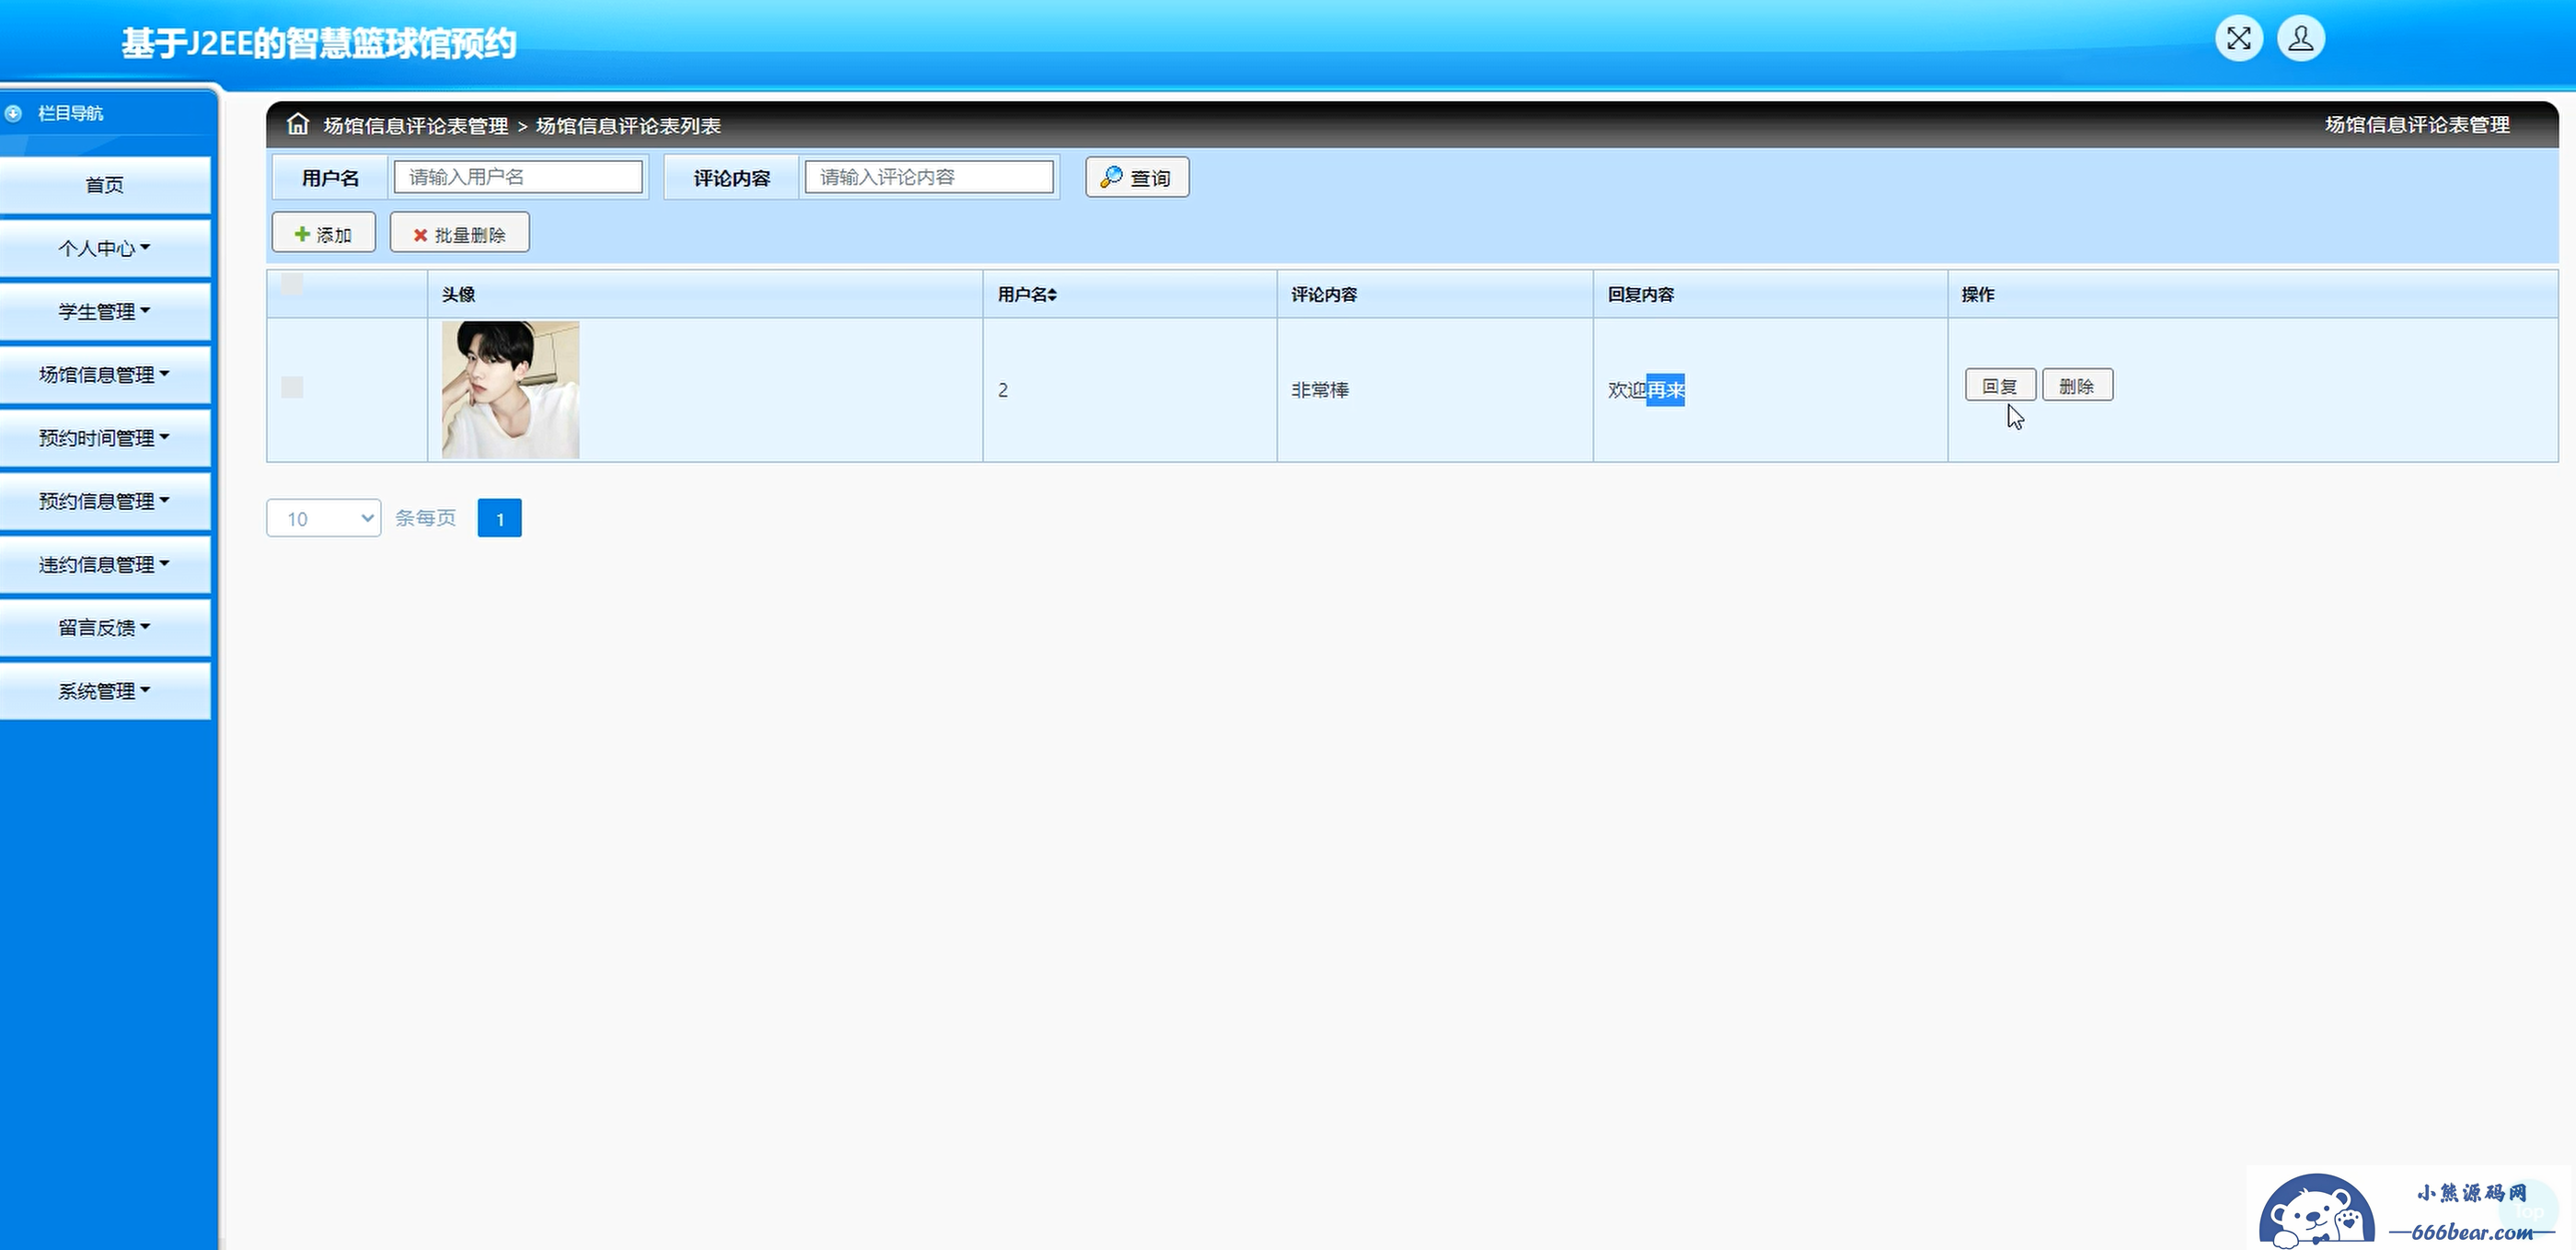2576x1250 pixels.
Task: Click the 栏目导航 collapse arrow icon
Action: tap(13, 113)
